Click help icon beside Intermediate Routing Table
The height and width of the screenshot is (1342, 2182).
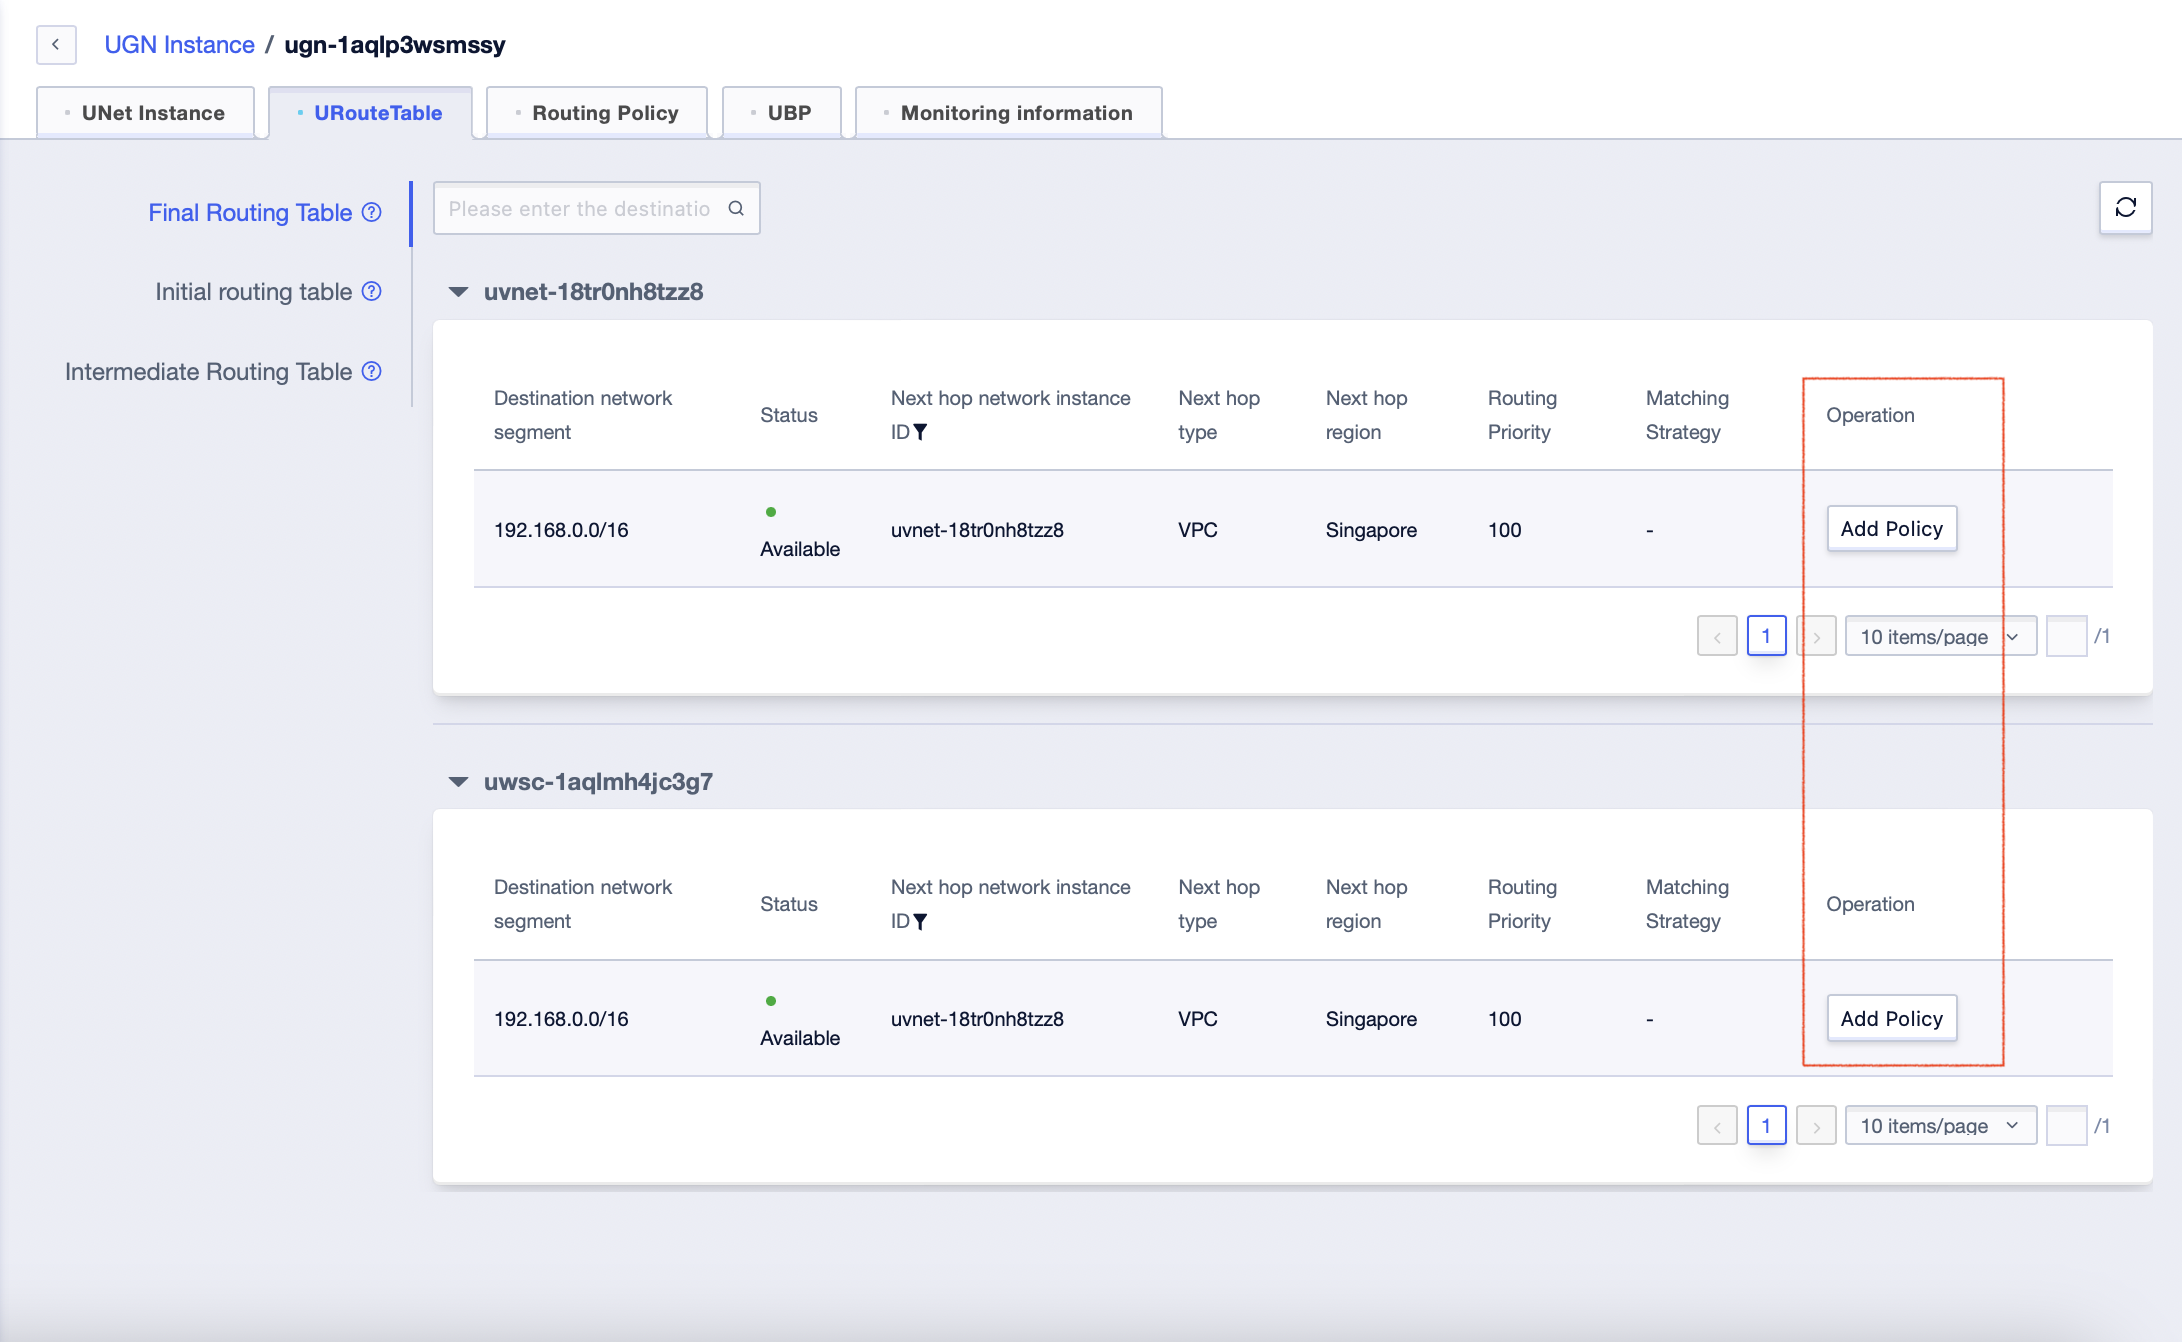click(x=371, y=371)
